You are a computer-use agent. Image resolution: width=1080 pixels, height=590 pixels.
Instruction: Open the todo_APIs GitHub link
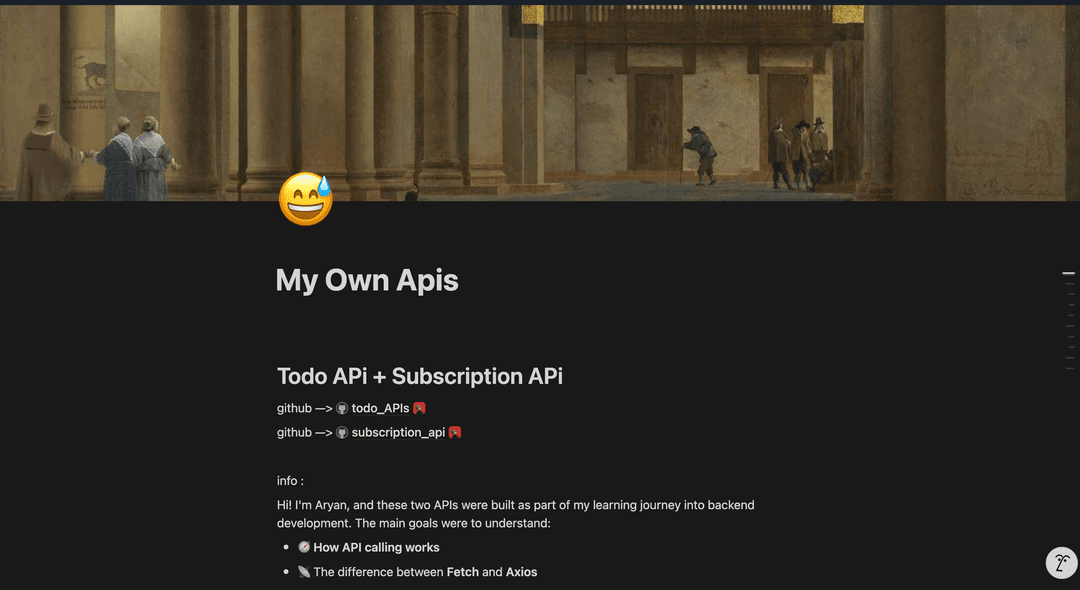379,408
